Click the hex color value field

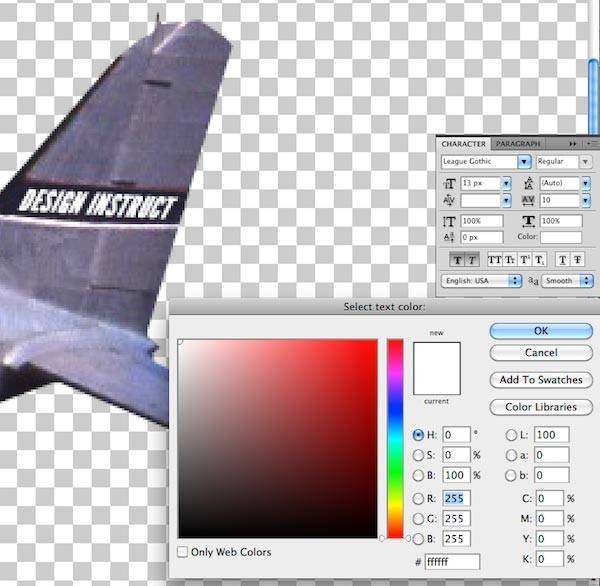451,562
